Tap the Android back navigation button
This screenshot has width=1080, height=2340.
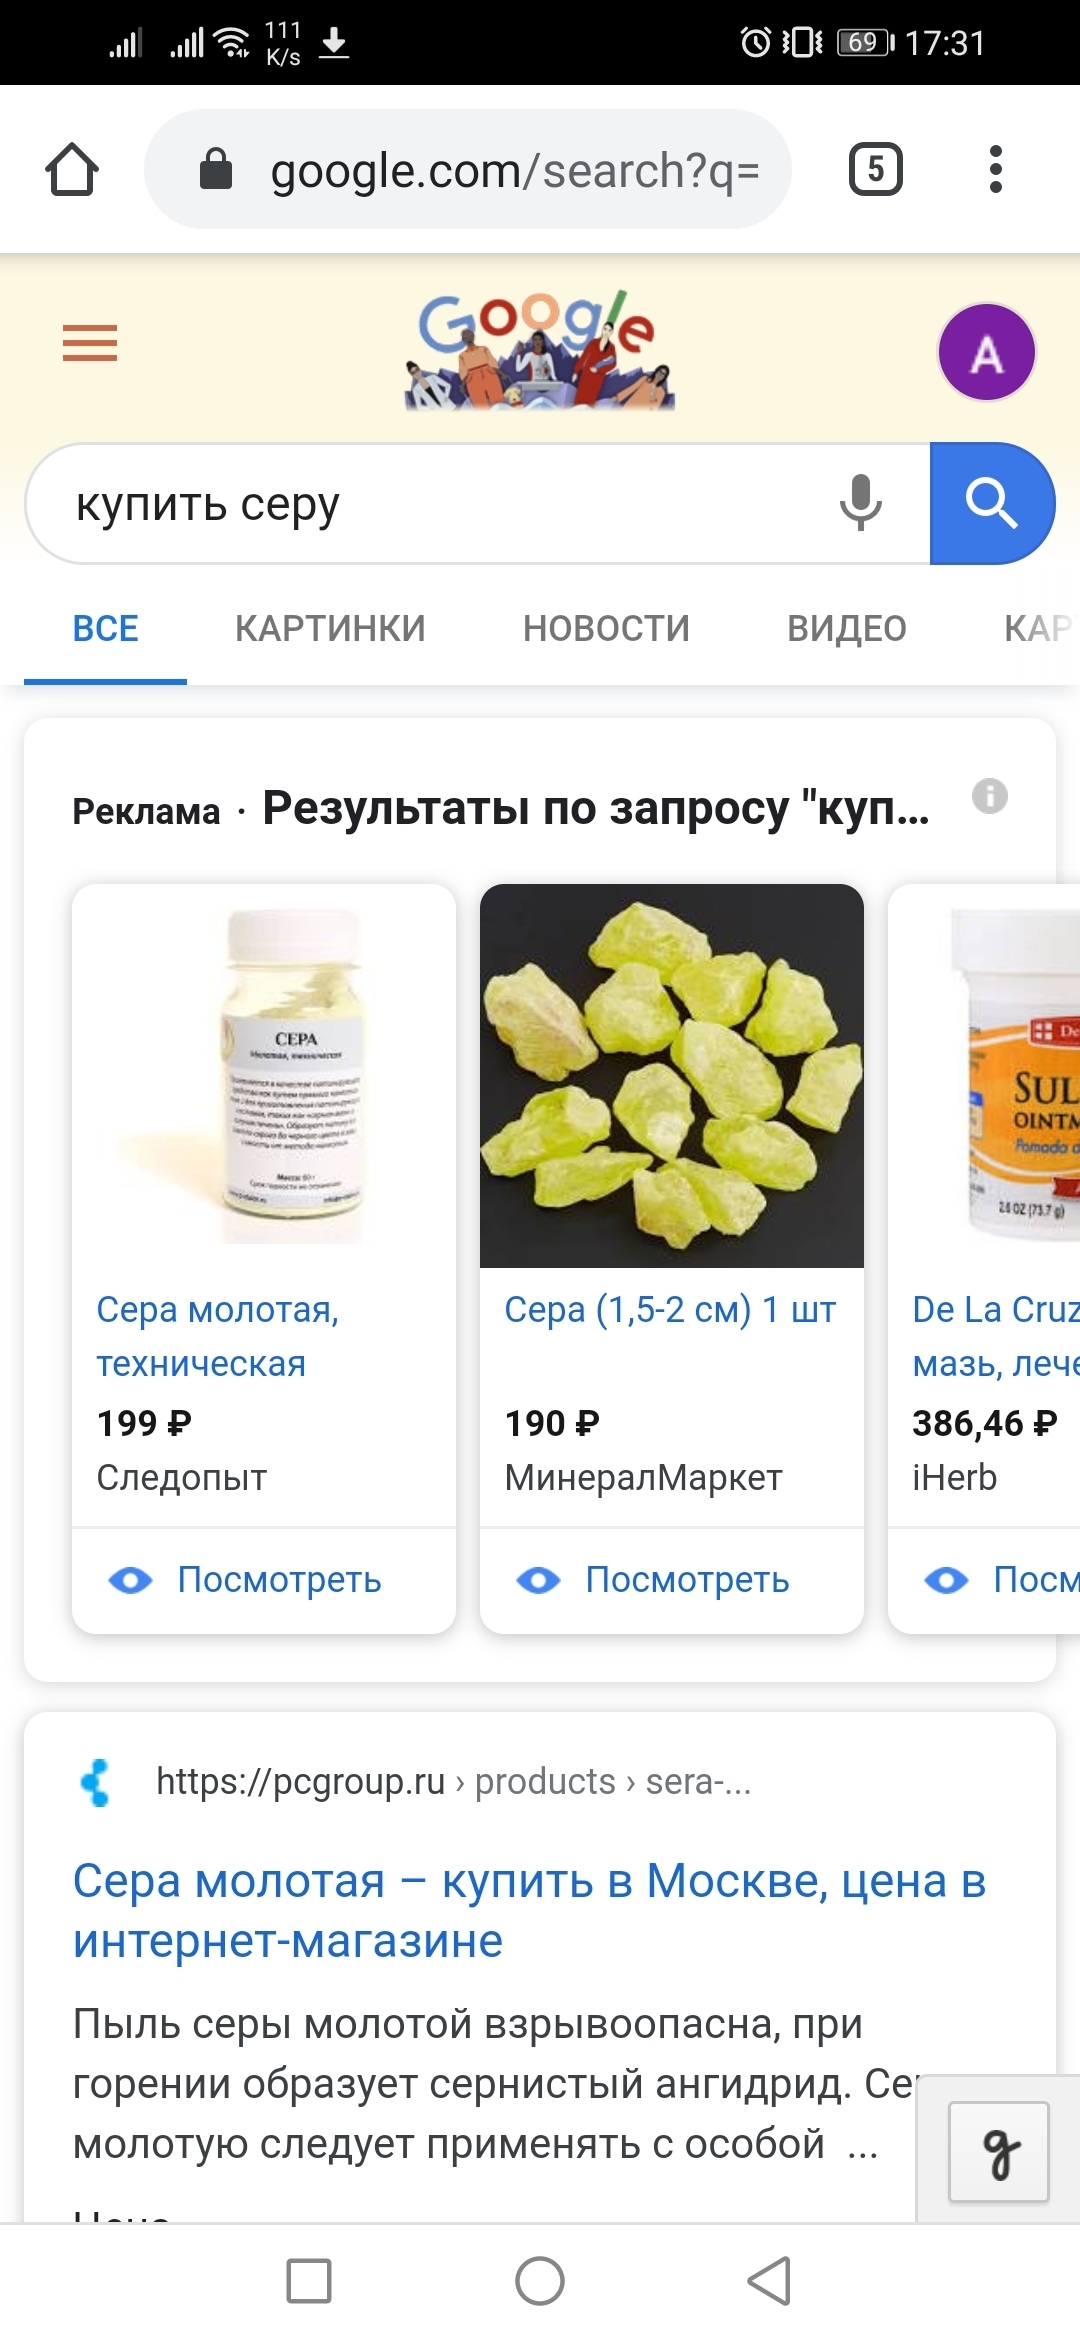point(769,2281)
